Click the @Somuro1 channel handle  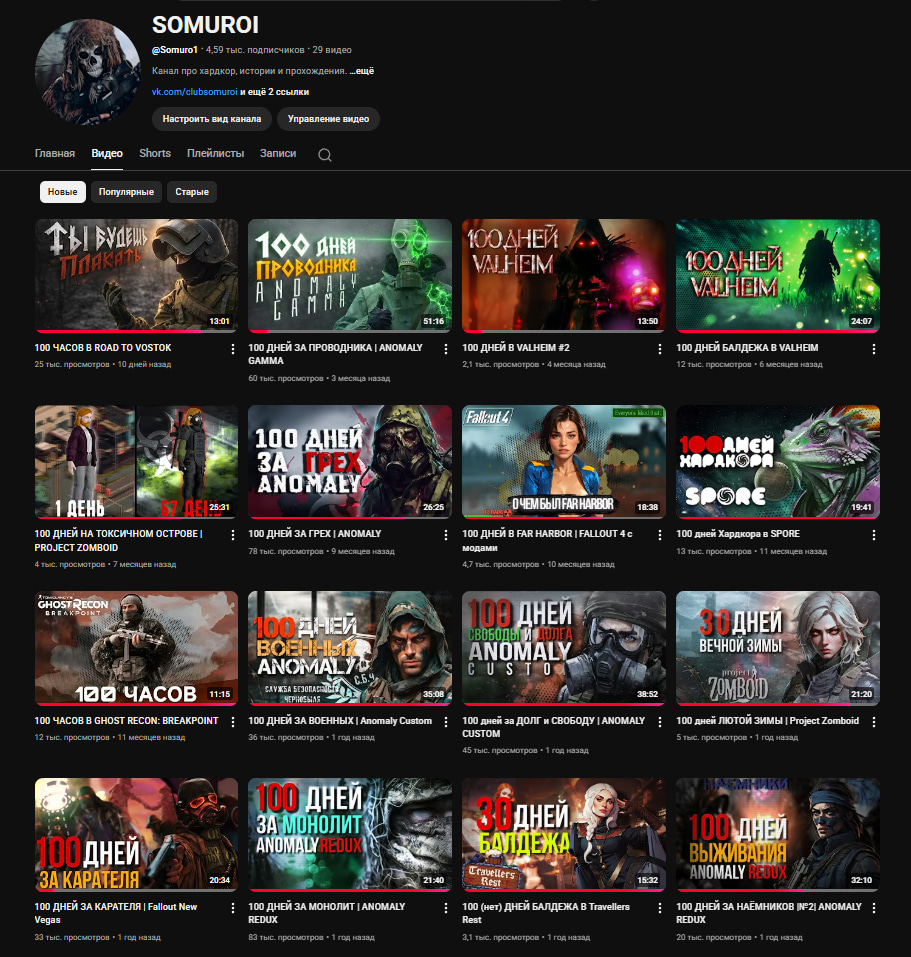click(x=175, y=50)
